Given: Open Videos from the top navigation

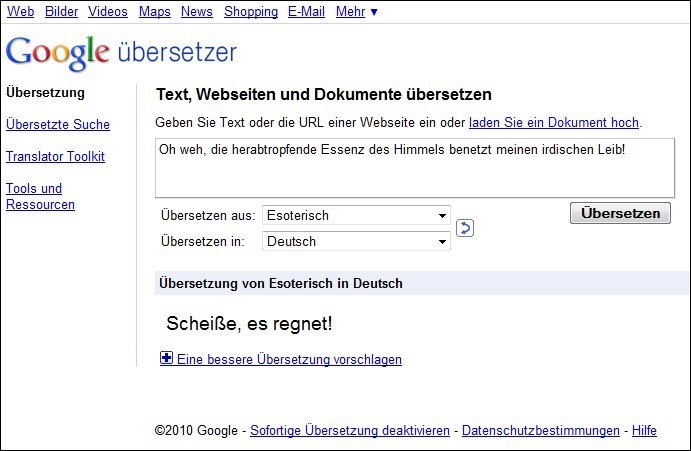Looking at the screenshot, I should pos(107,12).
